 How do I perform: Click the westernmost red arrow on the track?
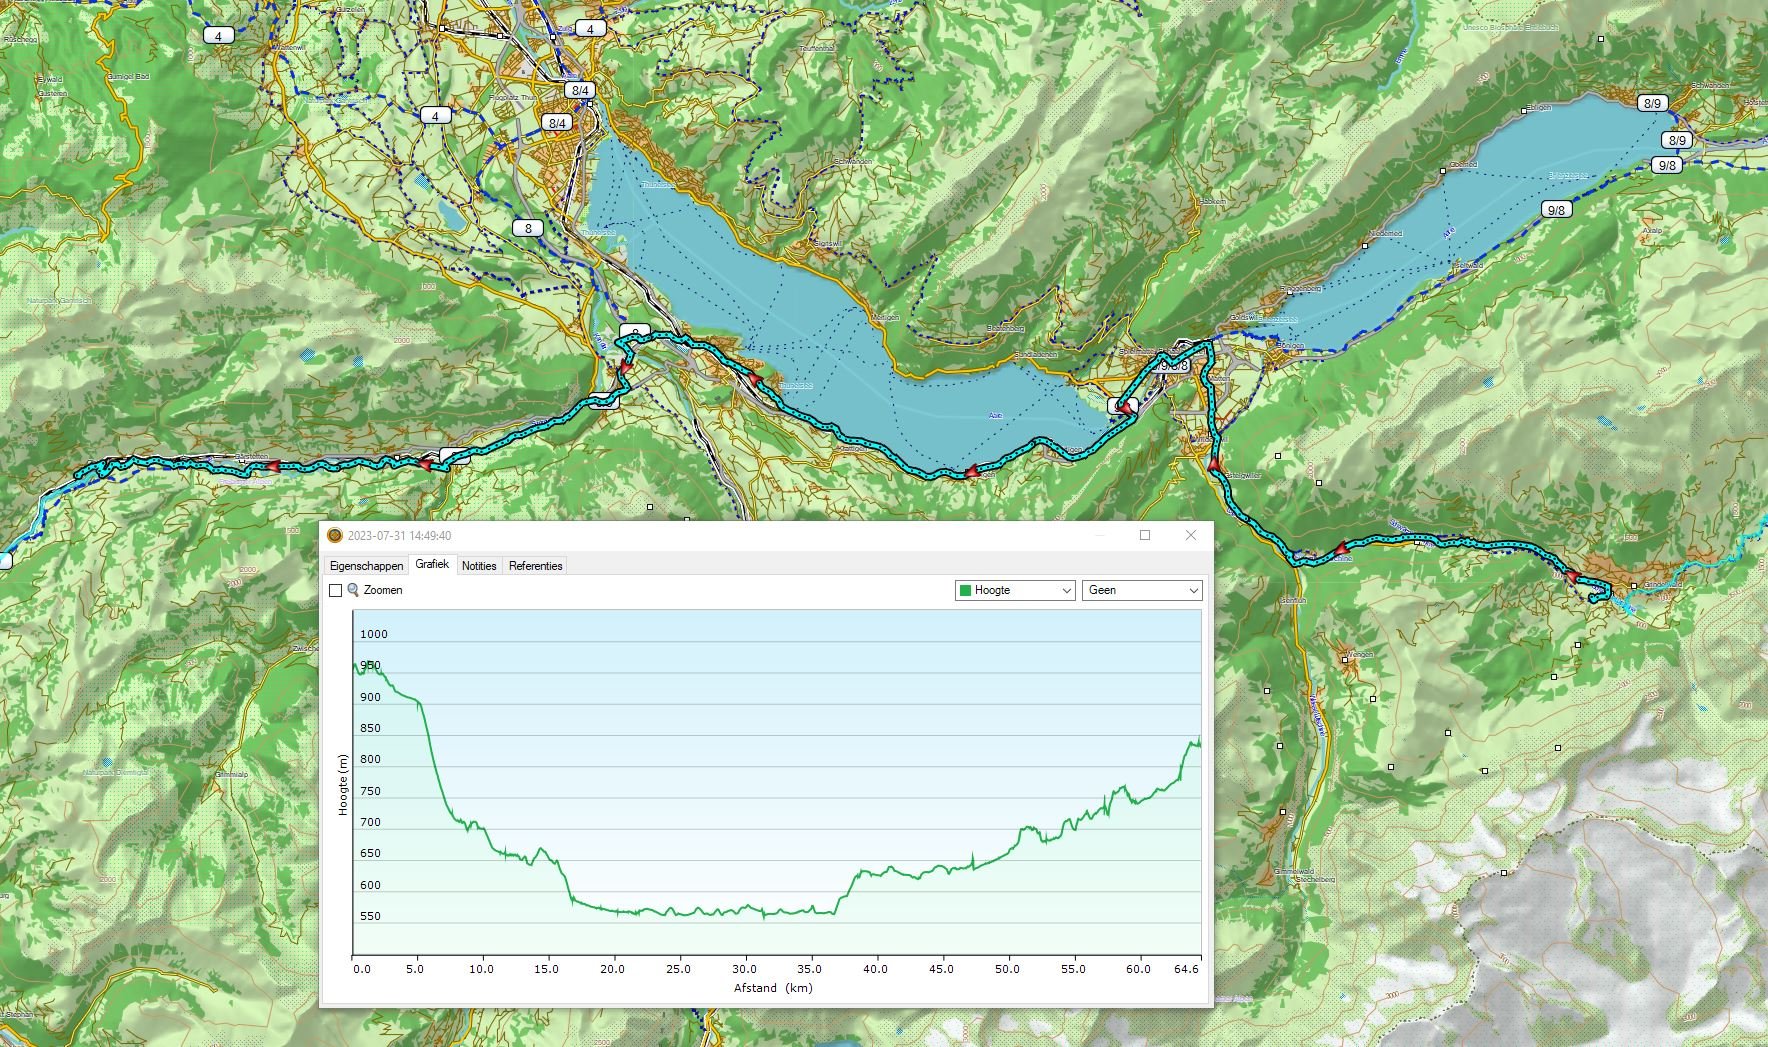pos(271,466)
